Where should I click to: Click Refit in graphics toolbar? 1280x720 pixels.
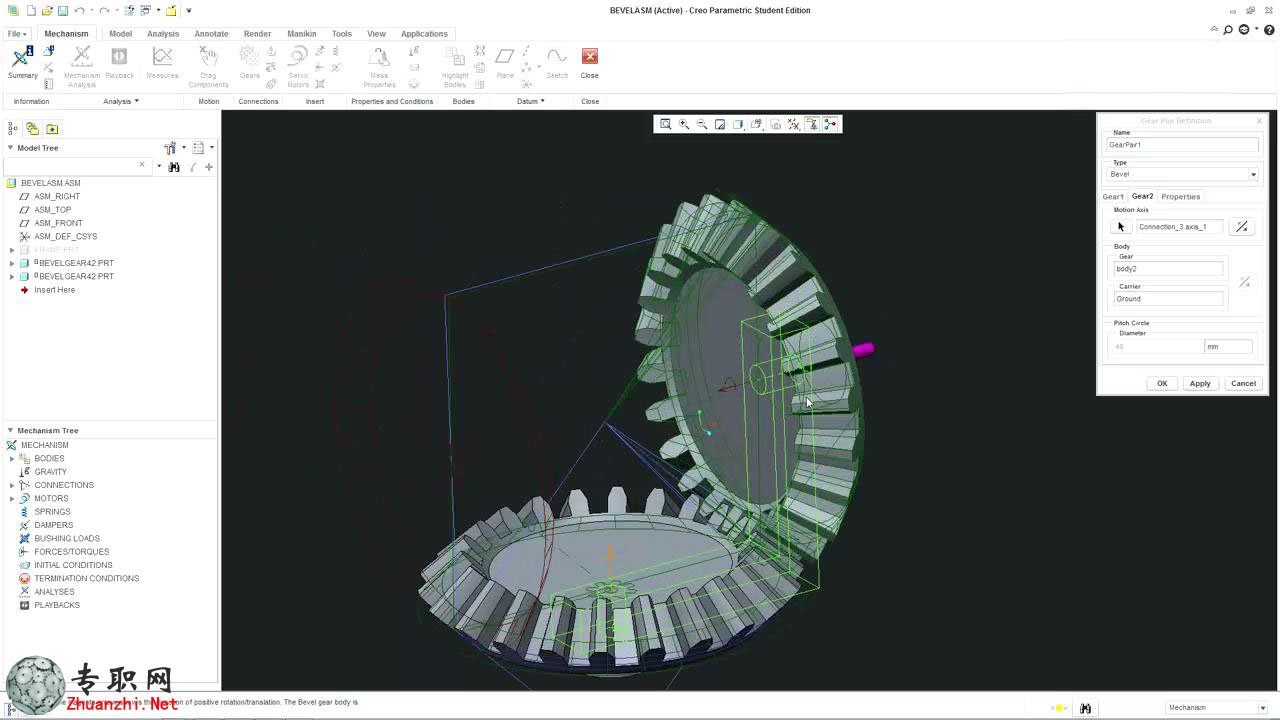click(665, 124)
